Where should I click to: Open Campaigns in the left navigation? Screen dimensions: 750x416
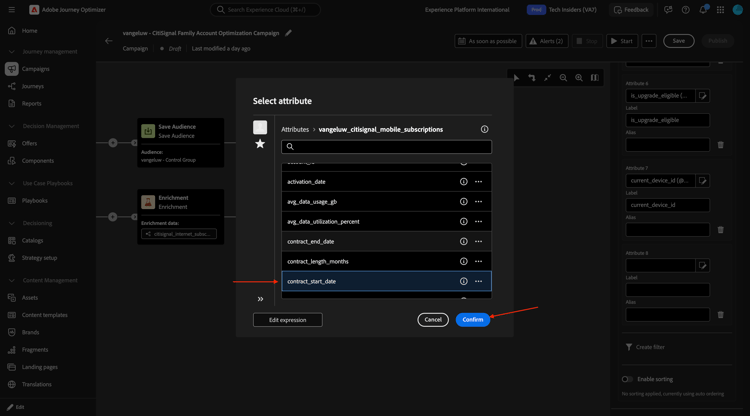(x=35, y=69)
